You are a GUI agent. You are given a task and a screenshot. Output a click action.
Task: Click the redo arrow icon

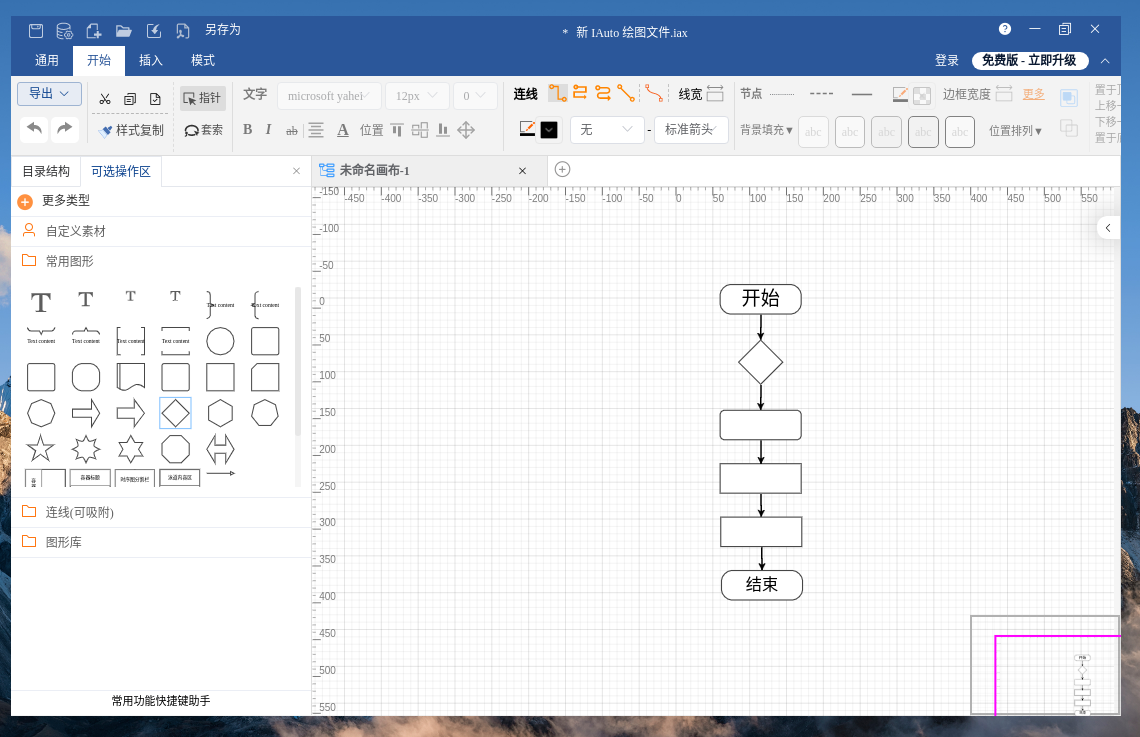coord(65,128)
